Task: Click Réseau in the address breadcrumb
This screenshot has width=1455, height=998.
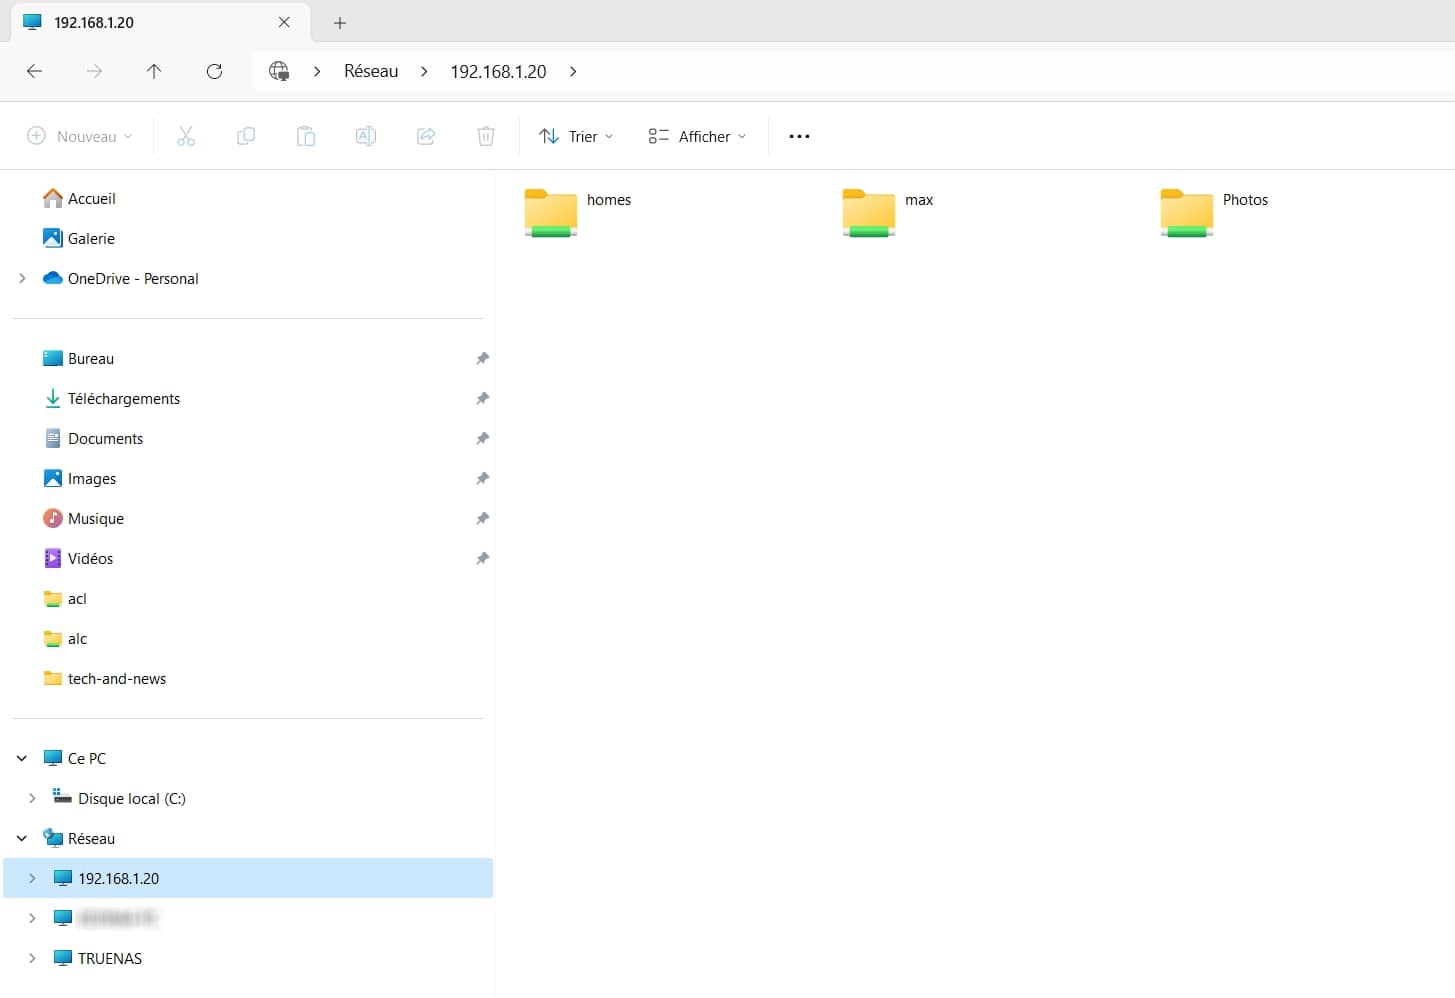Action: pos(371,71)
